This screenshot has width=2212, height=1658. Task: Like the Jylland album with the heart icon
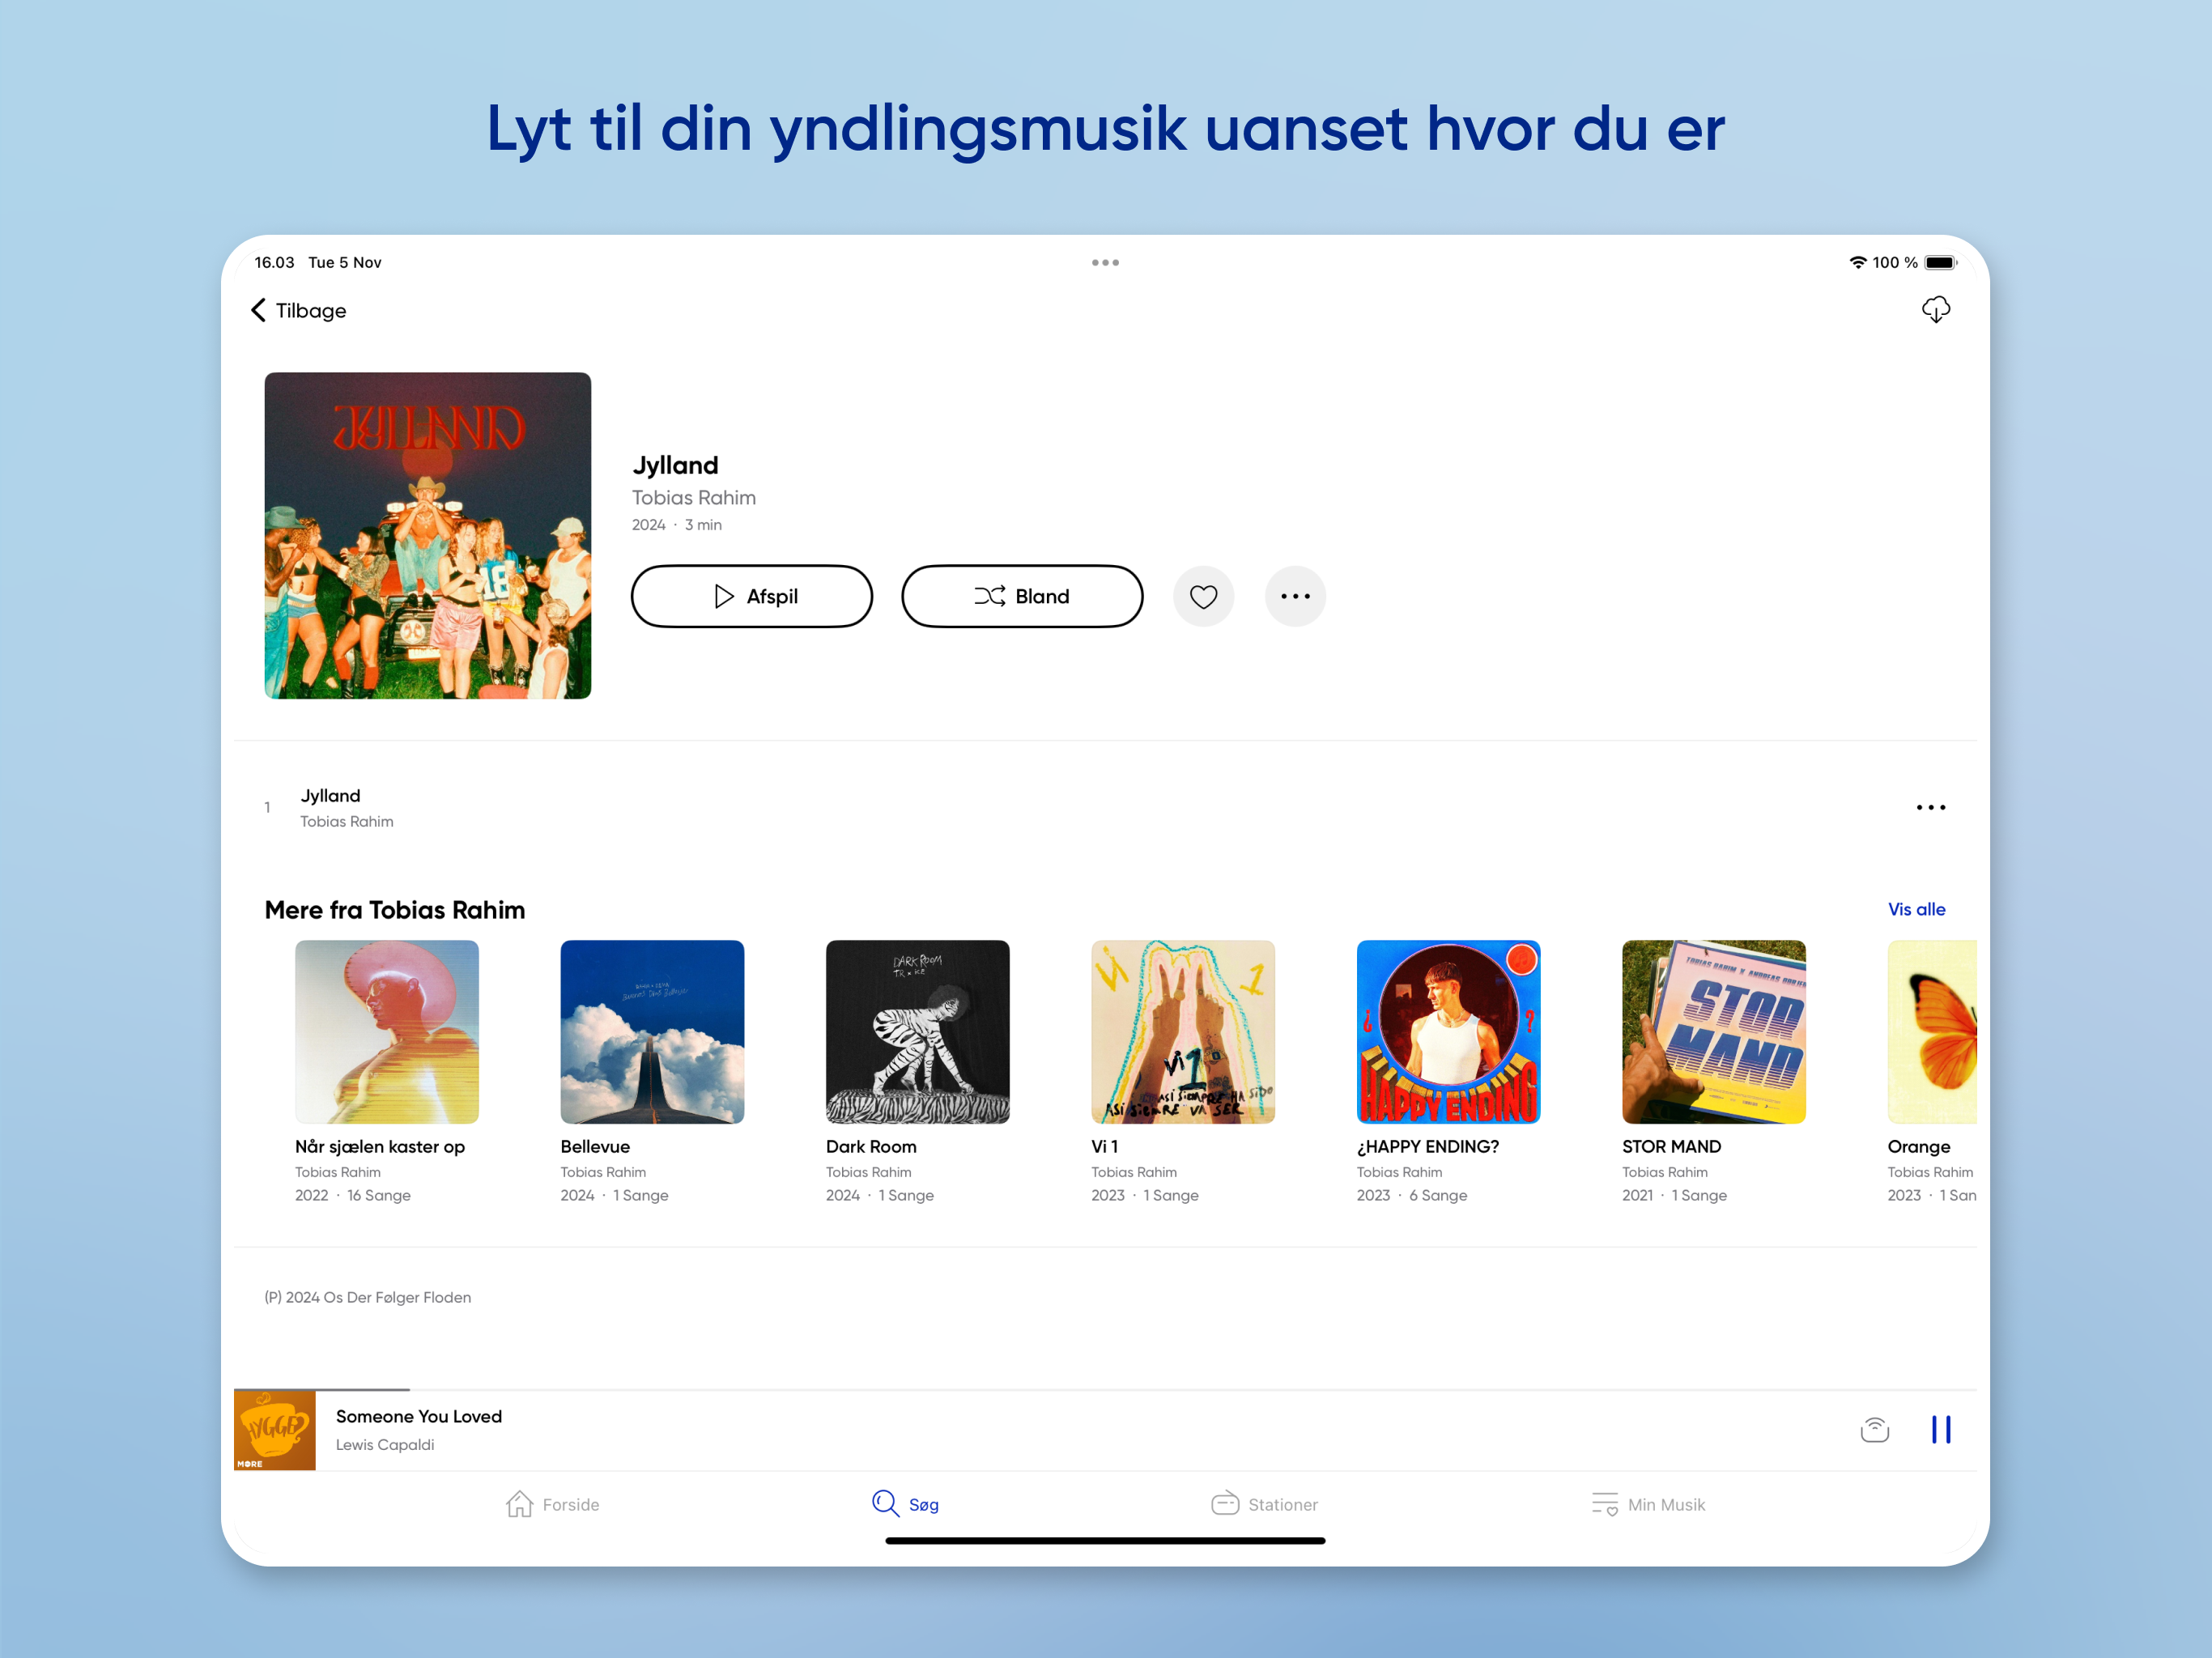(1203, 596)
